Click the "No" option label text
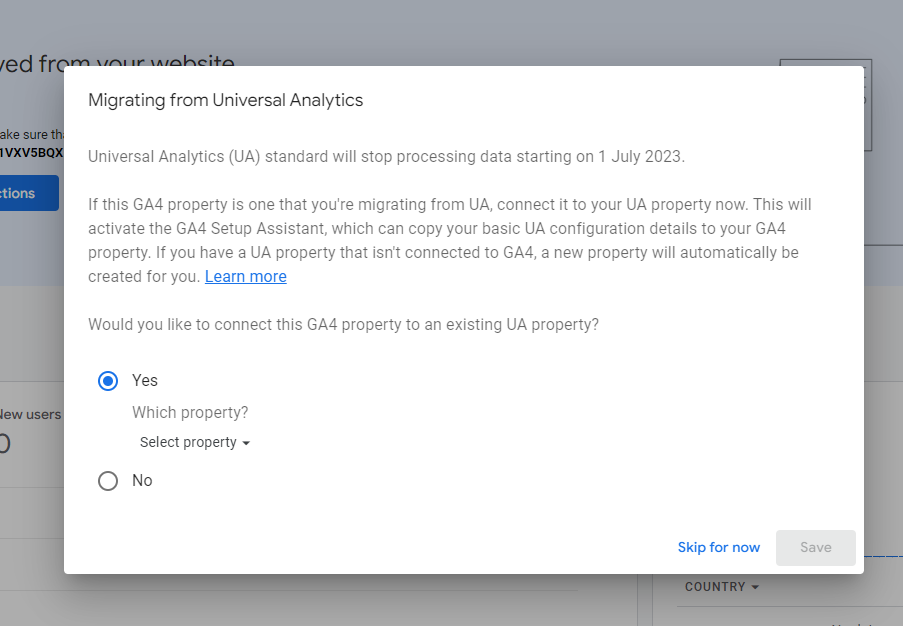The height and width of the screenshot is (626, 903). (142, 480)
